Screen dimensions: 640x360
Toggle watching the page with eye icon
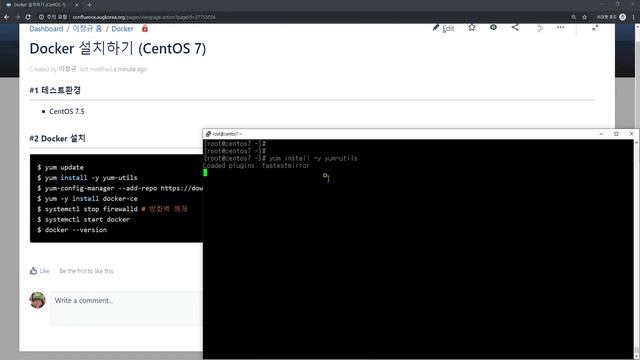coord(493,27)
